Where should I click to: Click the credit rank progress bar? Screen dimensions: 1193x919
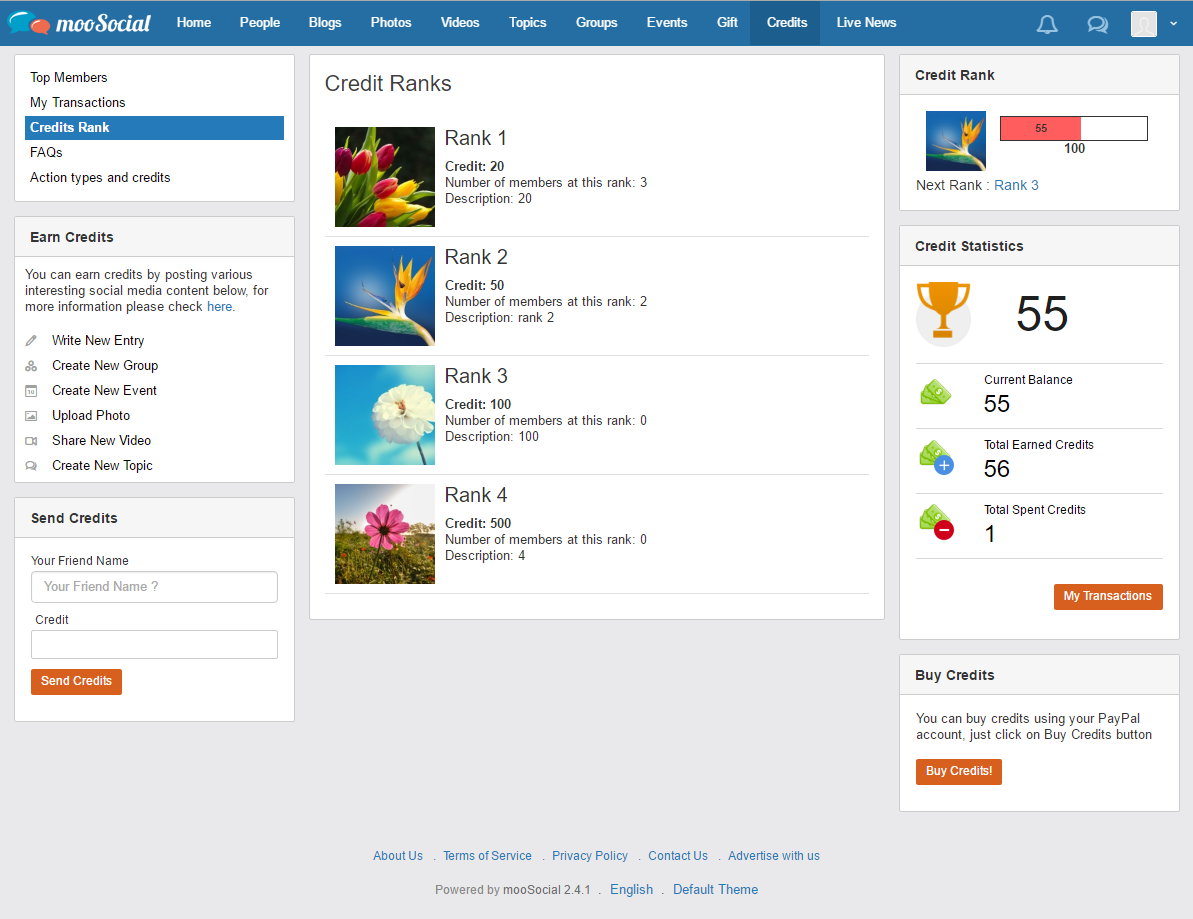click(1074, 129)
